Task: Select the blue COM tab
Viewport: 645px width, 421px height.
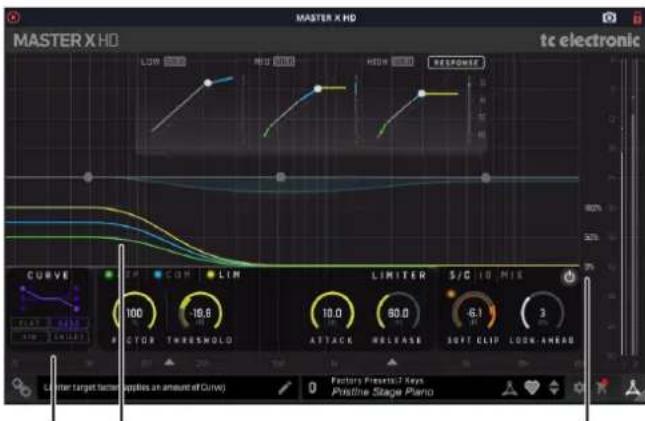Action: [x=173, y=275]
